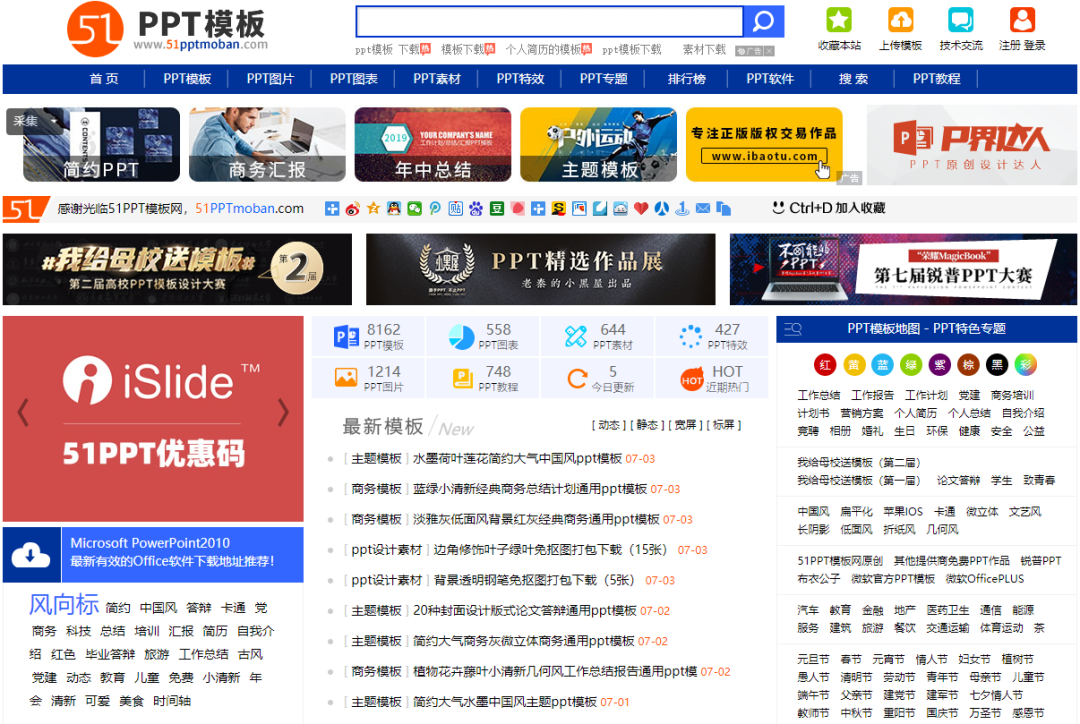The height and width of the screenshot is (724, 1080).
Task: Share via the QQ penguin icon
Action: tap(394, 209)
